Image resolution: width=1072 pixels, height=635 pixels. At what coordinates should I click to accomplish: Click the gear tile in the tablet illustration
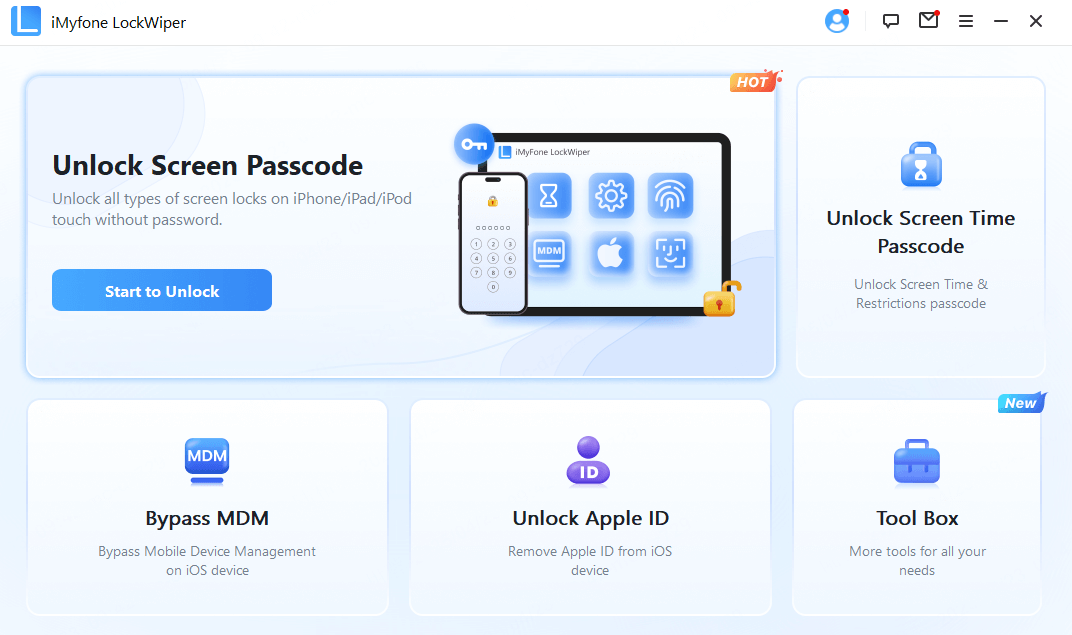[x=611, y=195]
